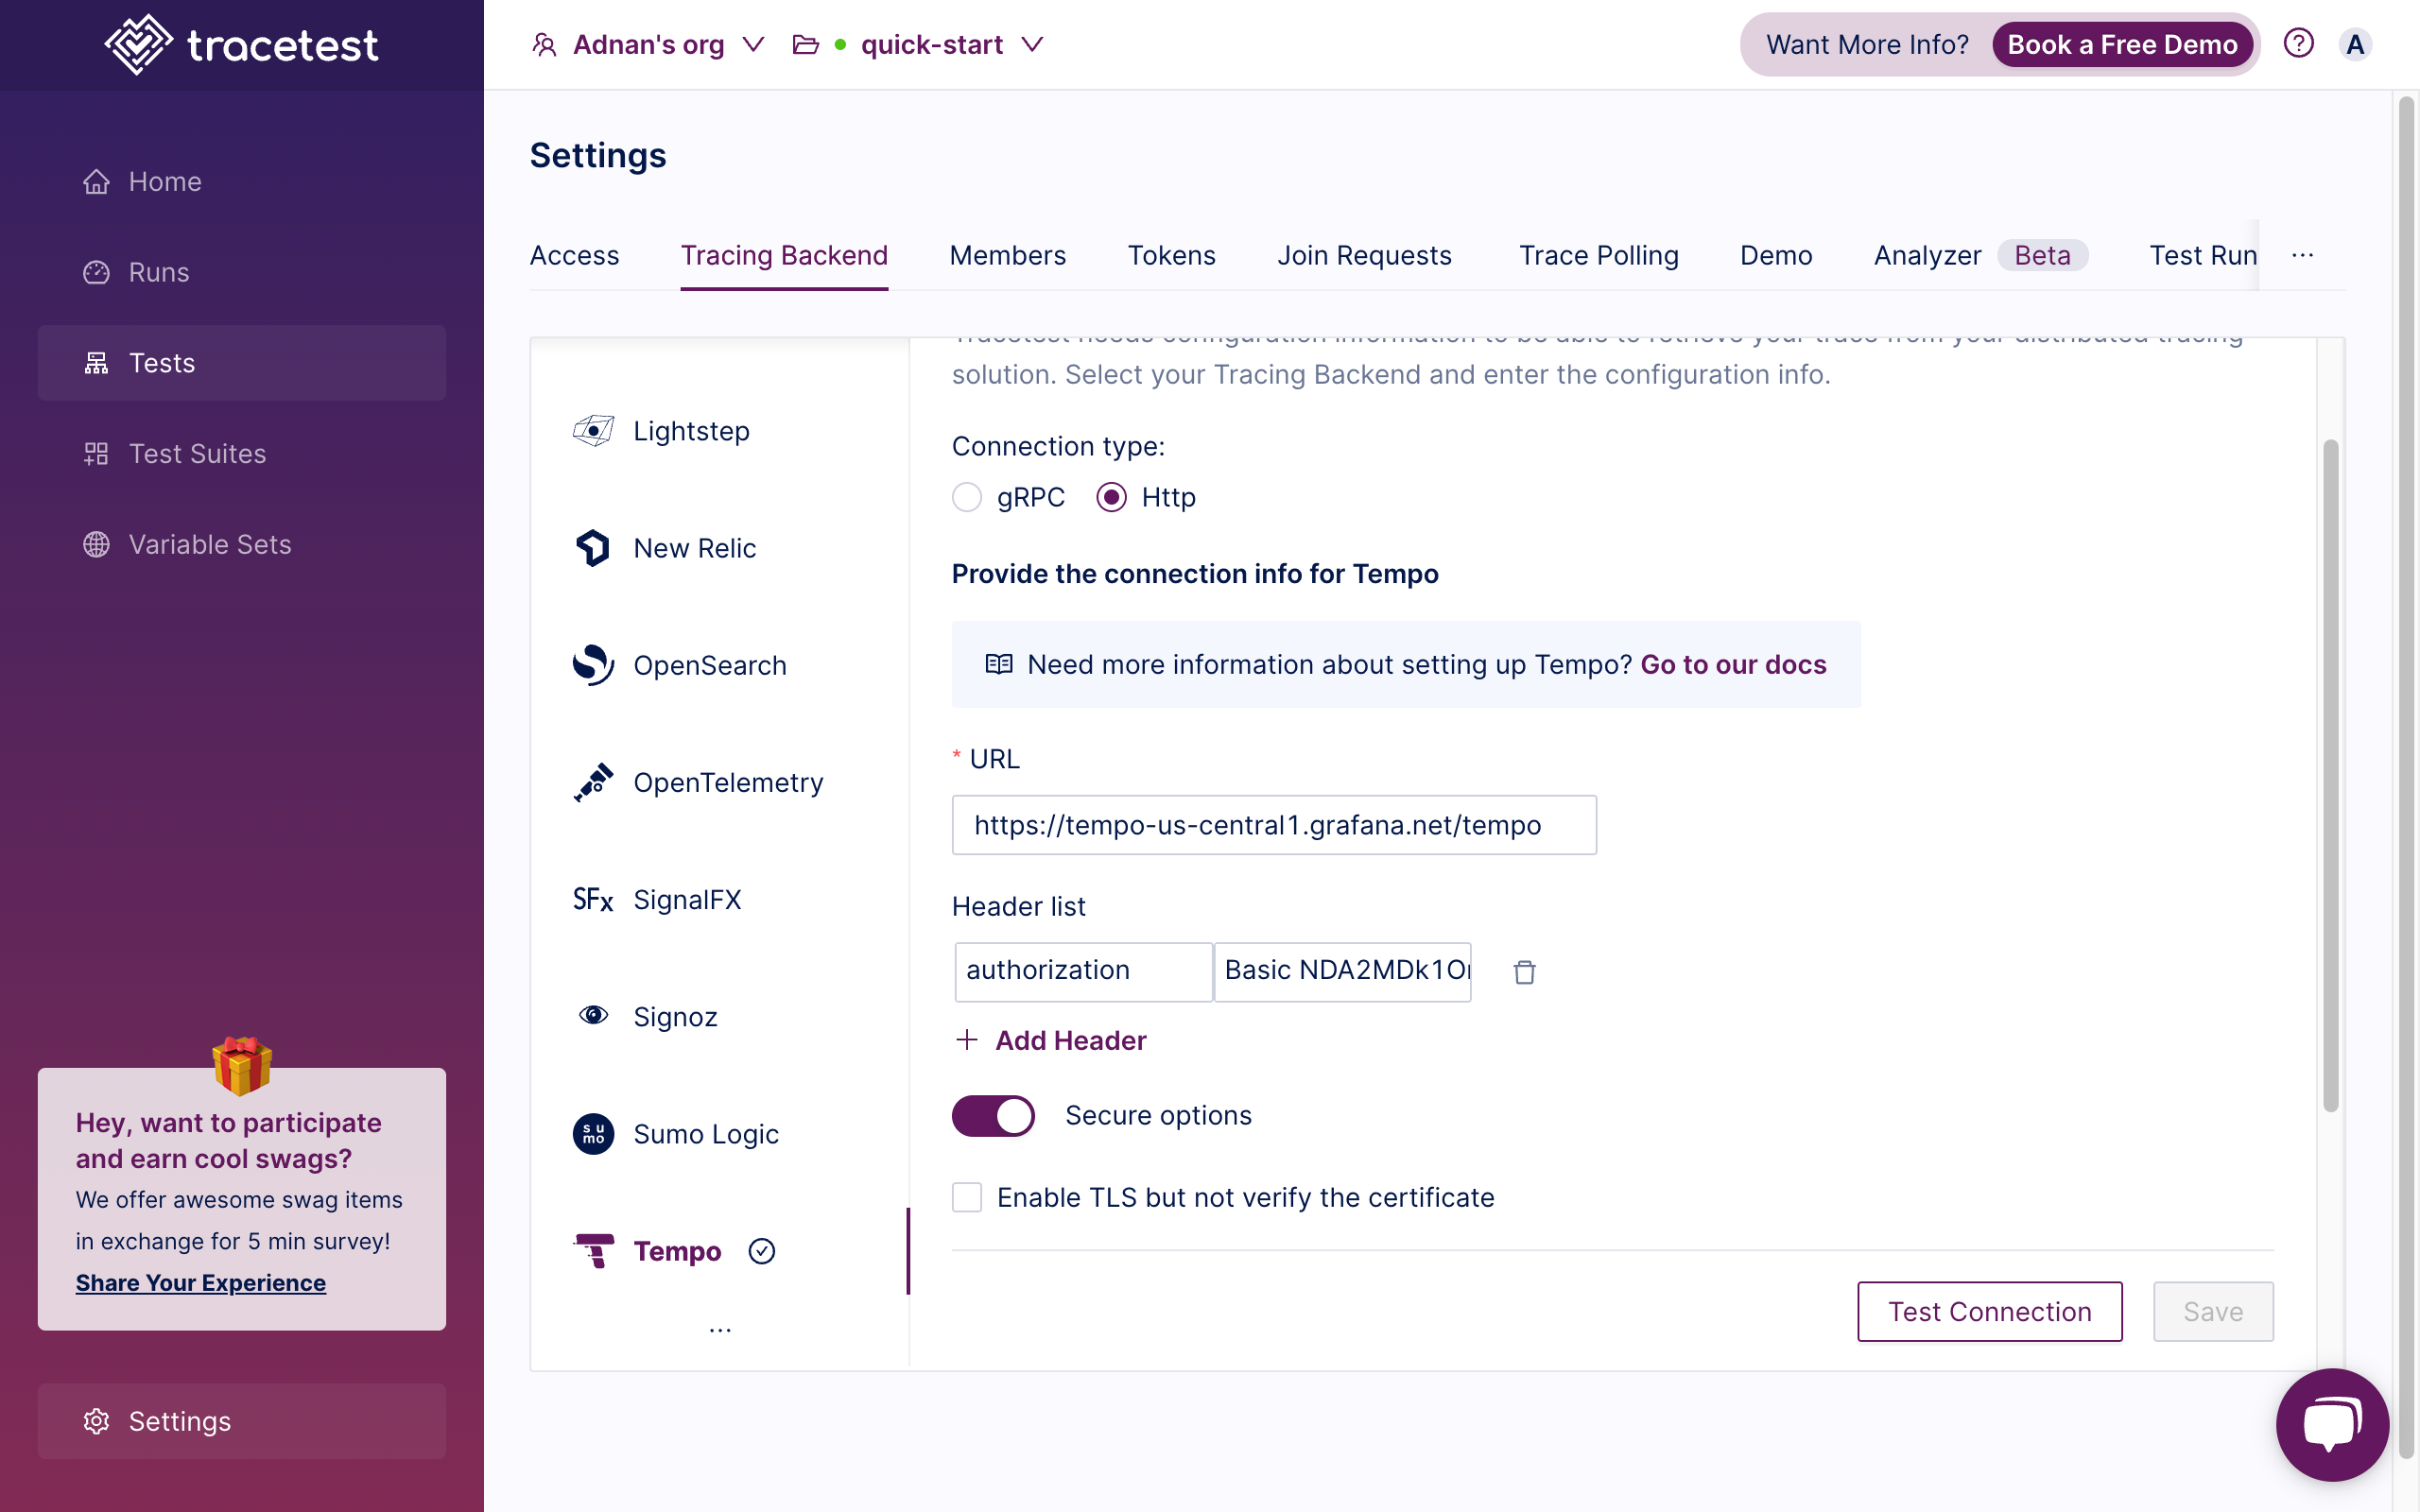Open Home from the sidebar
The height and width of the screenshot is (1512, 2420).
[x=242, y=182]
